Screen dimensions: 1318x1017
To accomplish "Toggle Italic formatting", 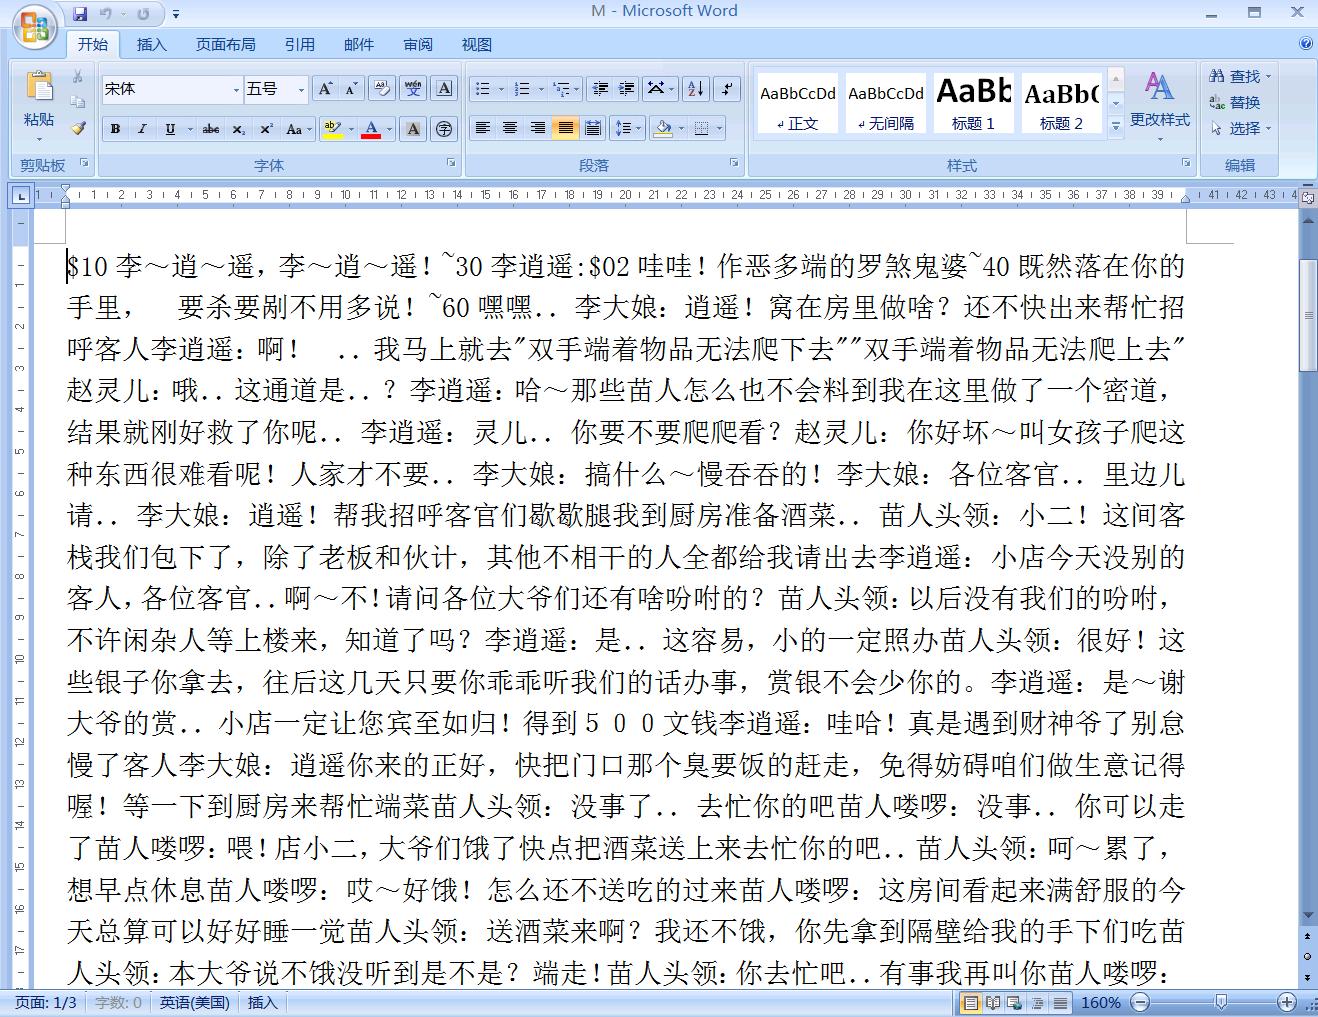I will tap(142, 129).
